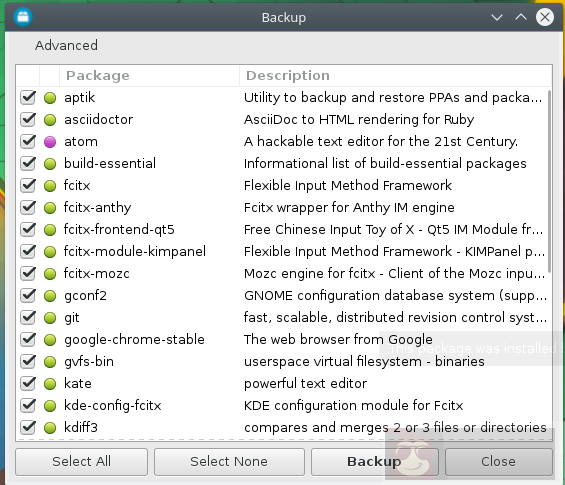Minimize window with down chevron
The height and width of the screenshot is (485, 565).
[497, 17]
